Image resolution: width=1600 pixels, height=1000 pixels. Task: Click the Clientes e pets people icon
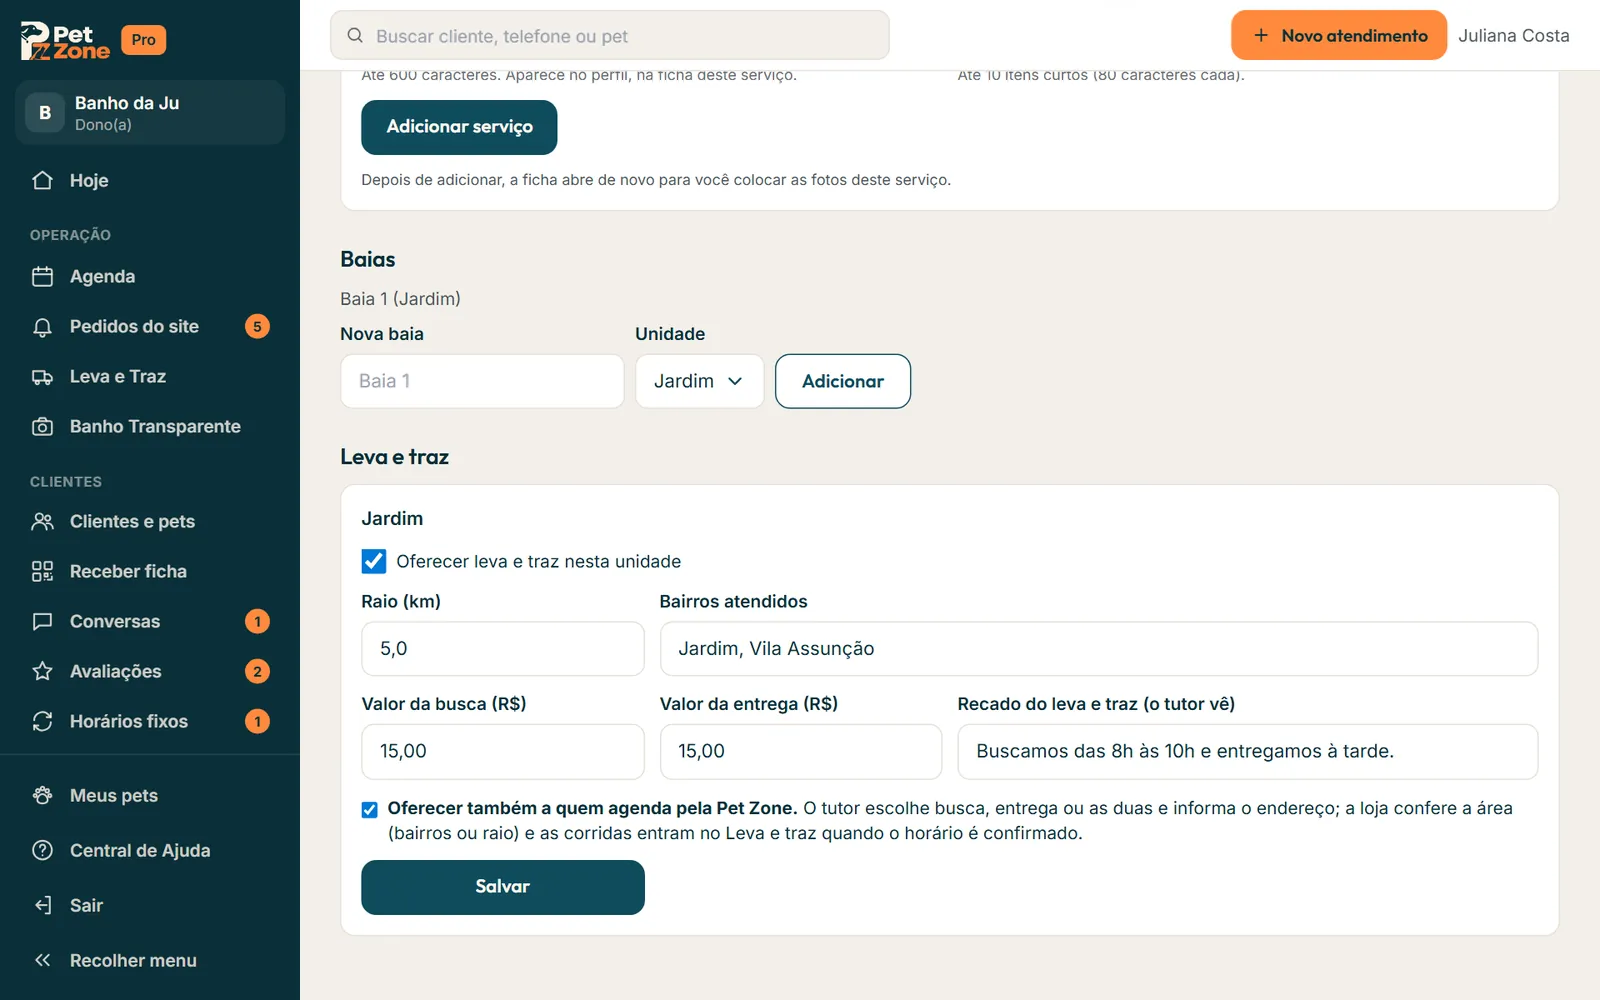42,522
